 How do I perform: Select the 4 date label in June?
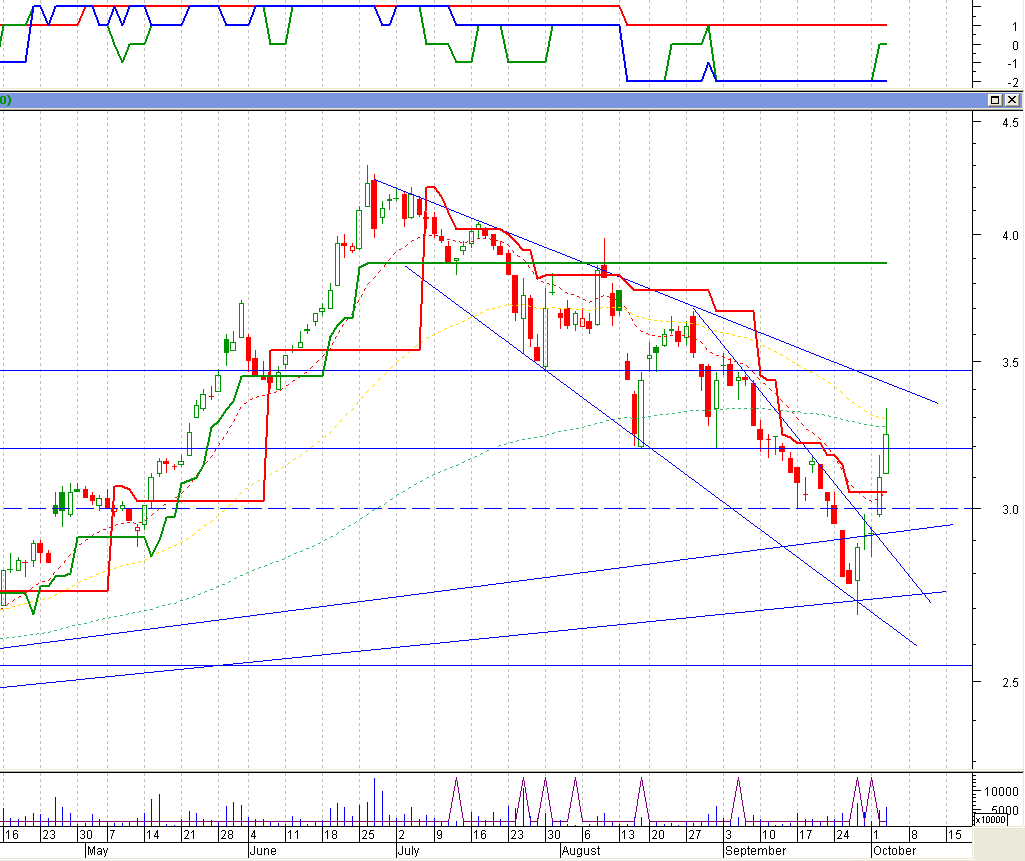(254, 835)
